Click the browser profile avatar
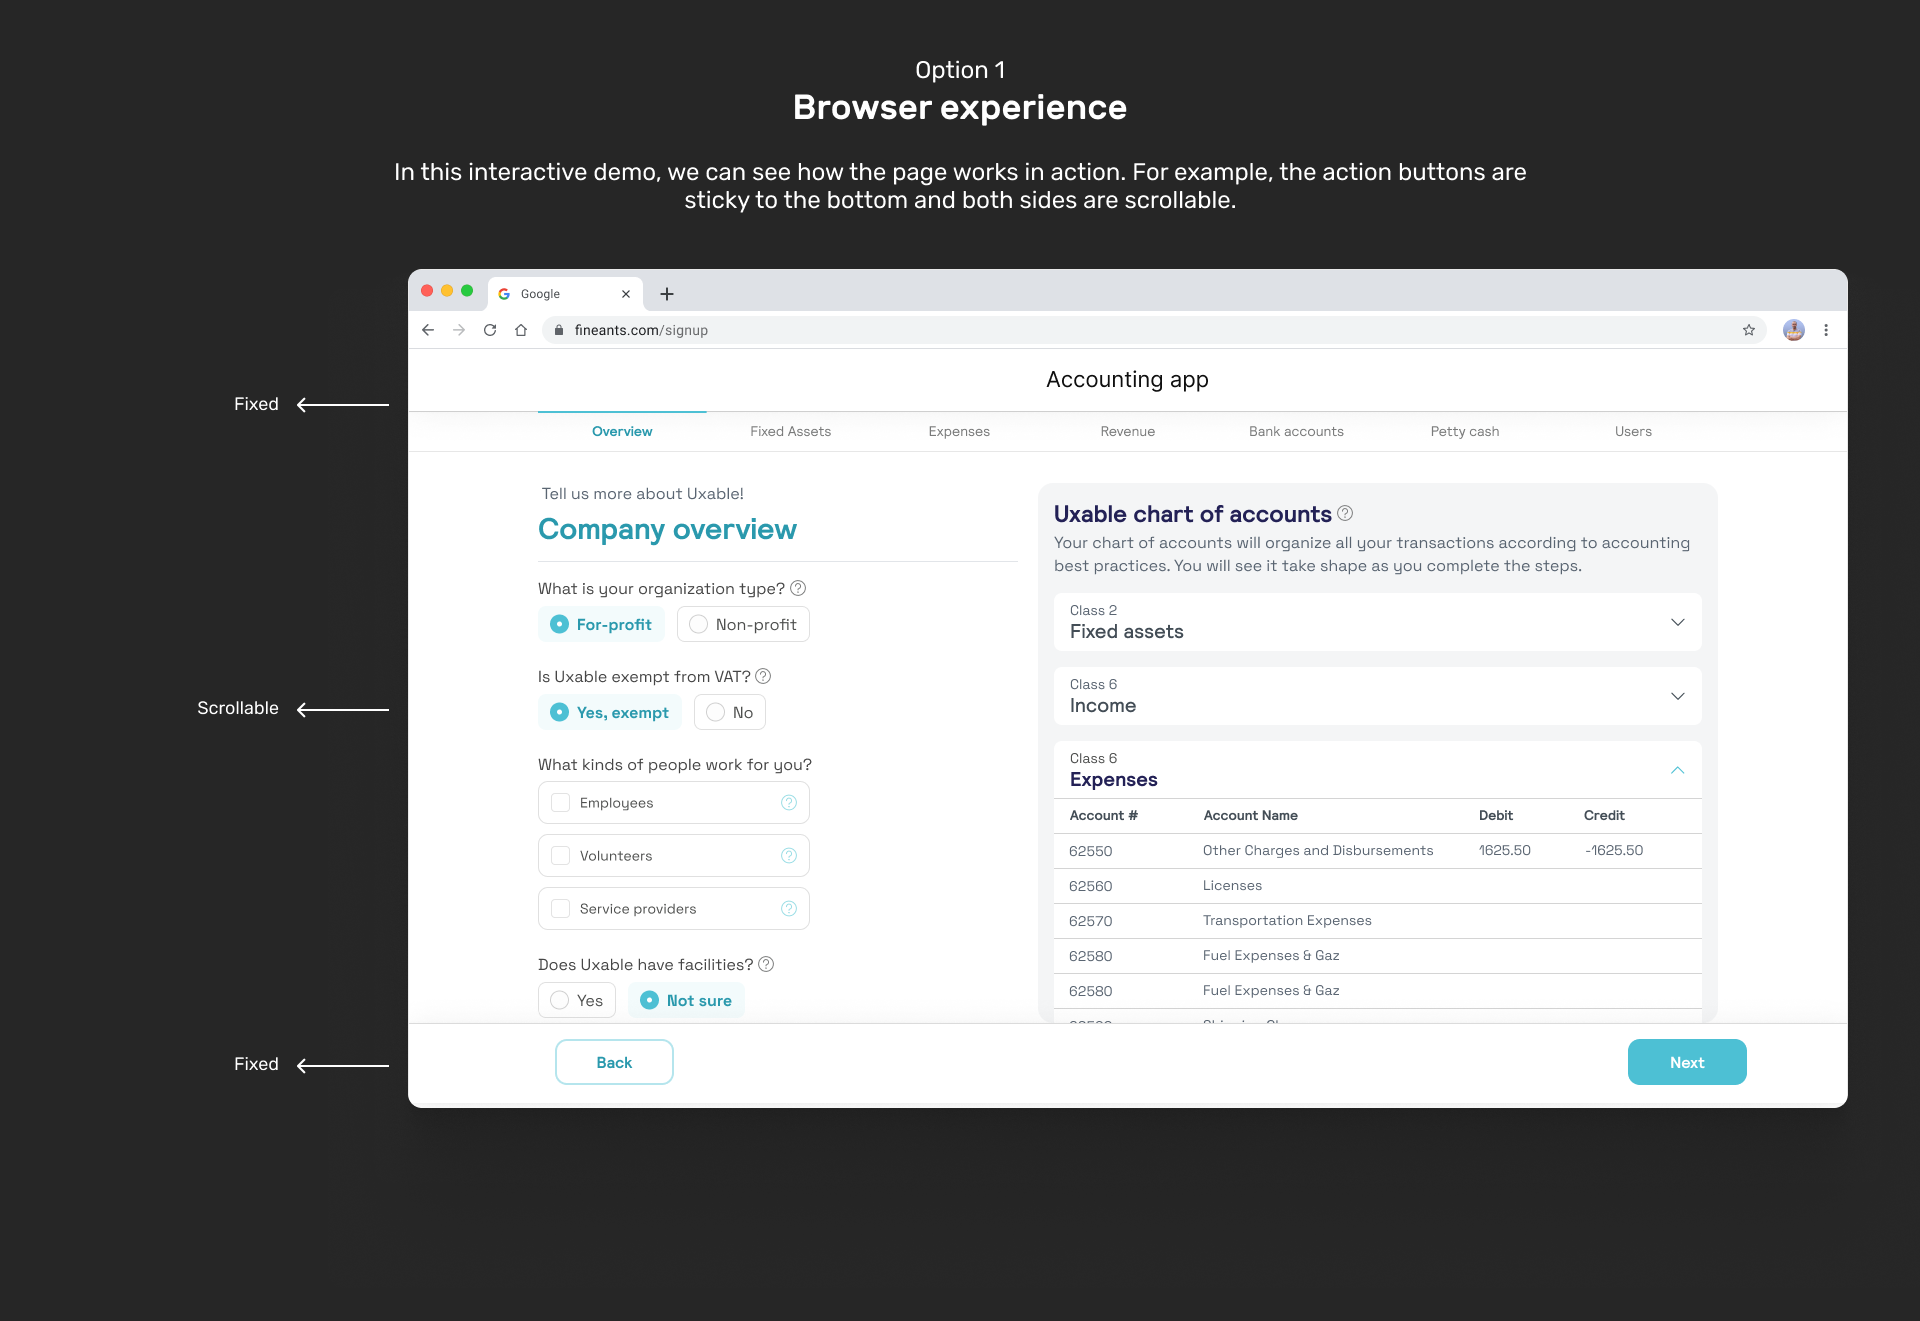The height and width of the screenshot is (1321, 1920). pyautogui.click(x=1793, y=330)
